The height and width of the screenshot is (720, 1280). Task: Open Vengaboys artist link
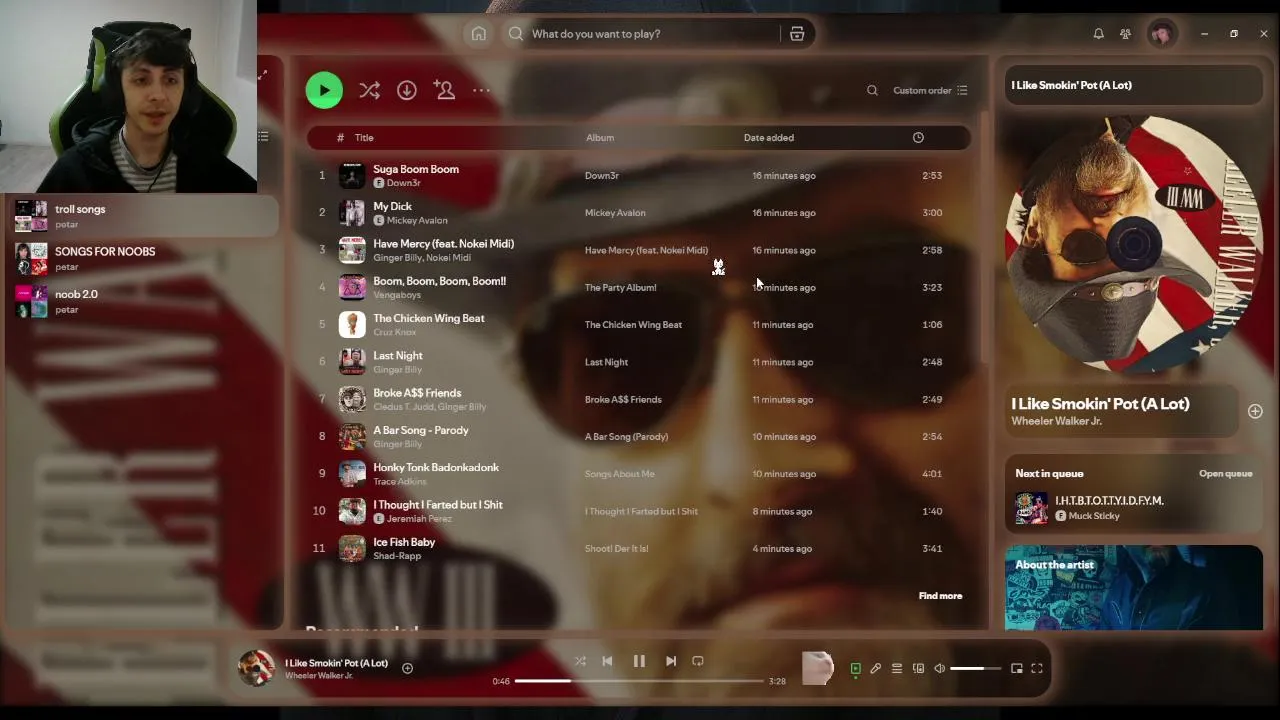coord(397,295)
